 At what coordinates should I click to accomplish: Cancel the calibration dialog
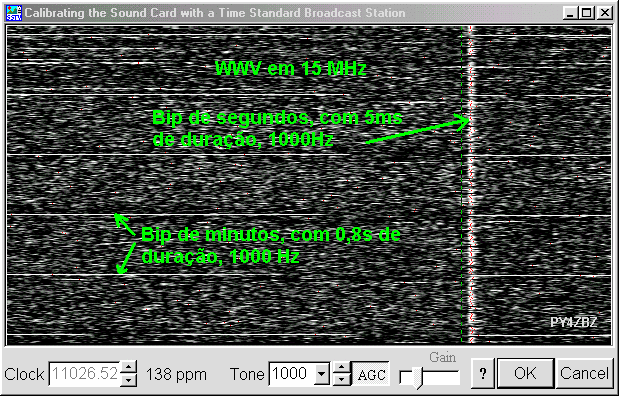[584, 373]
